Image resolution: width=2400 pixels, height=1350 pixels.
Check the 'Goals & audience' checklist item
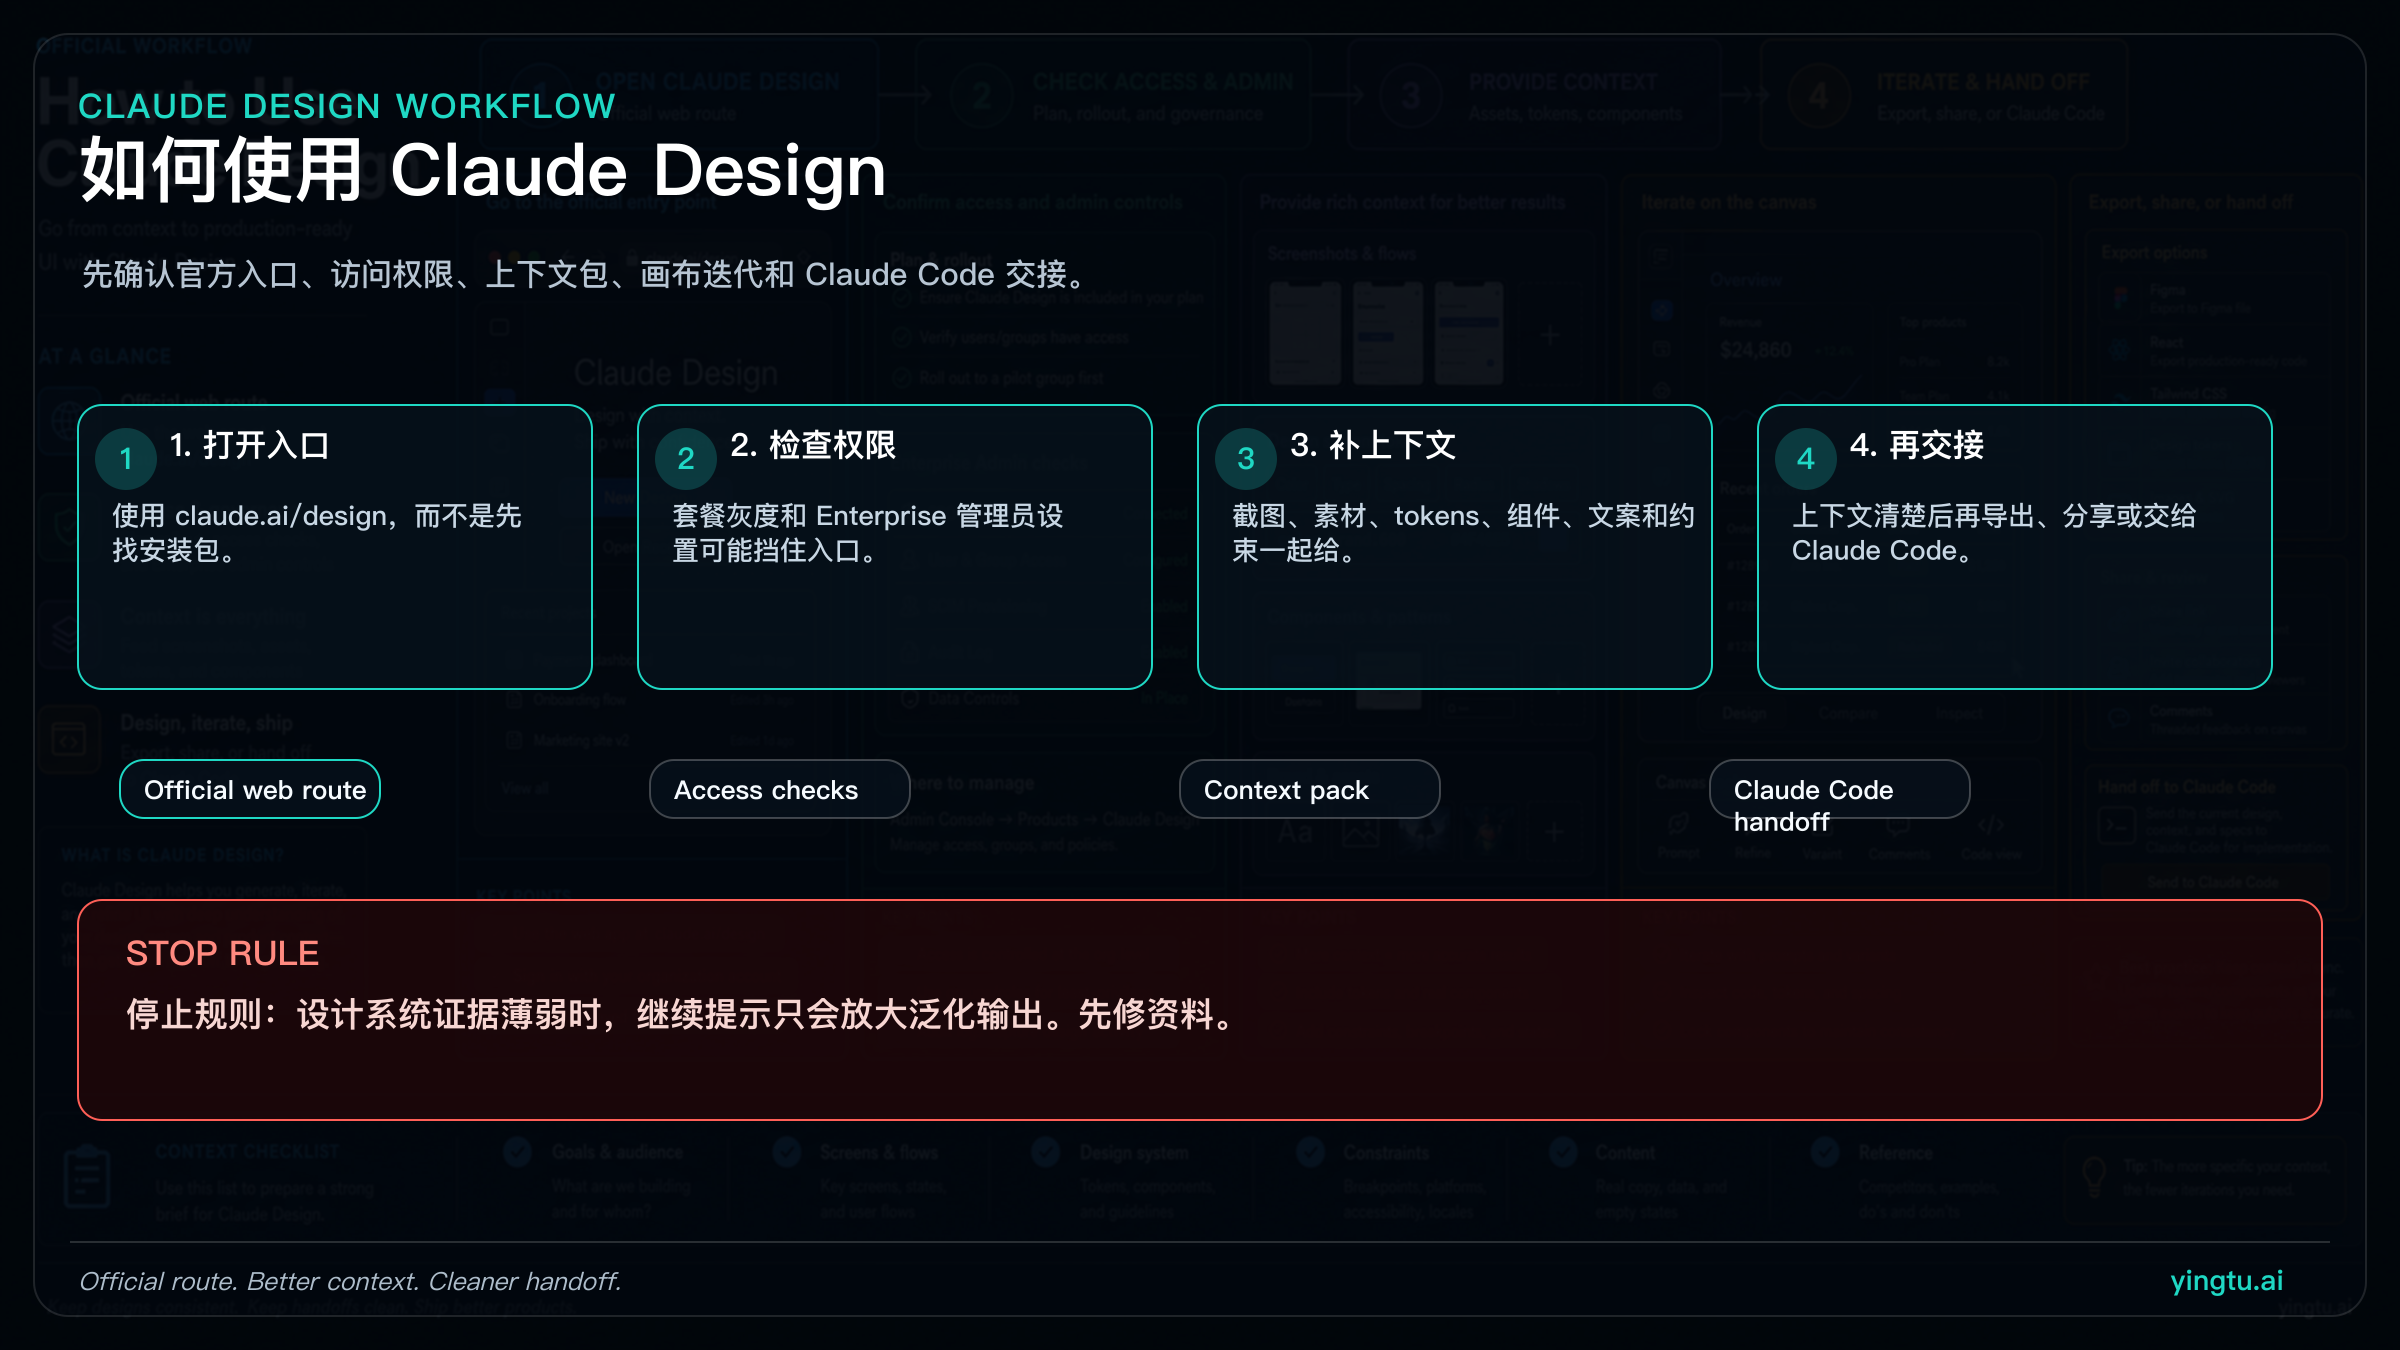(x=517, y=1152)
